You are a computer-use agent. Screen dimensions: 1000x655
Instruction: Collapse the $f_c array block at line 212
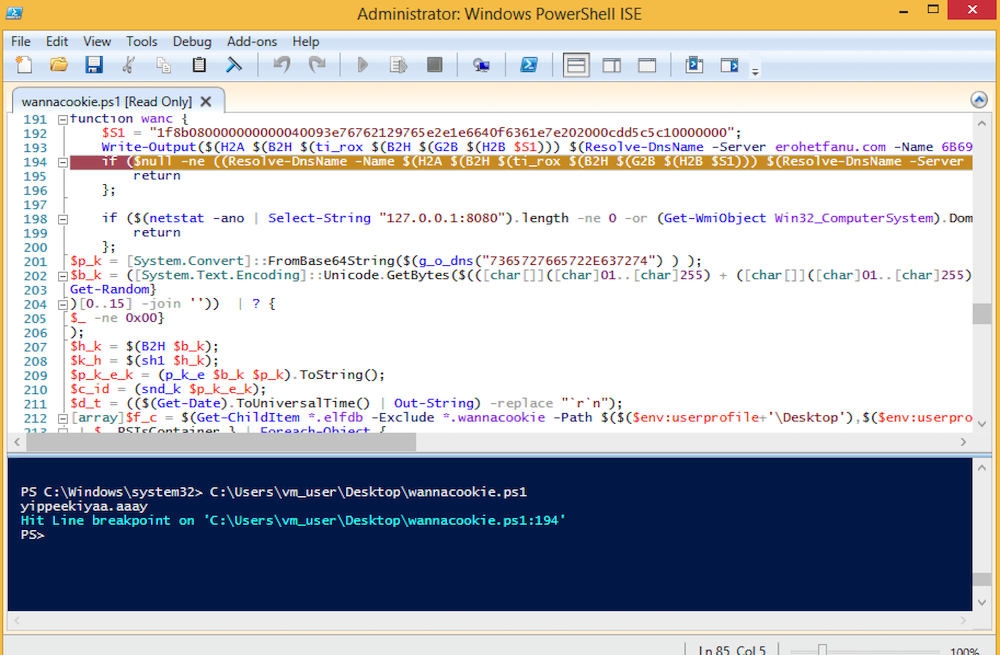62,418
